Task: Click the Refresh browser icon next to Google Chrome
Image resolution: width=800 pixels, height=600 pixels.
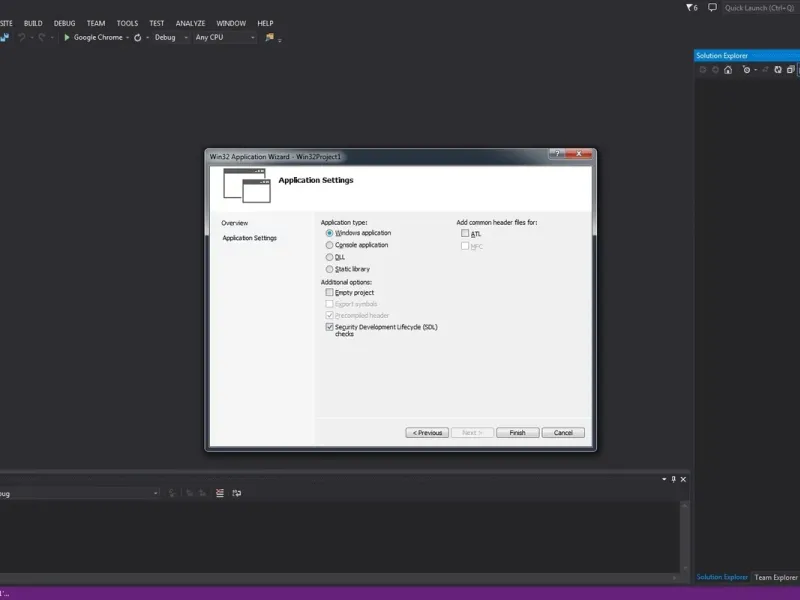Action: [137, 38]
